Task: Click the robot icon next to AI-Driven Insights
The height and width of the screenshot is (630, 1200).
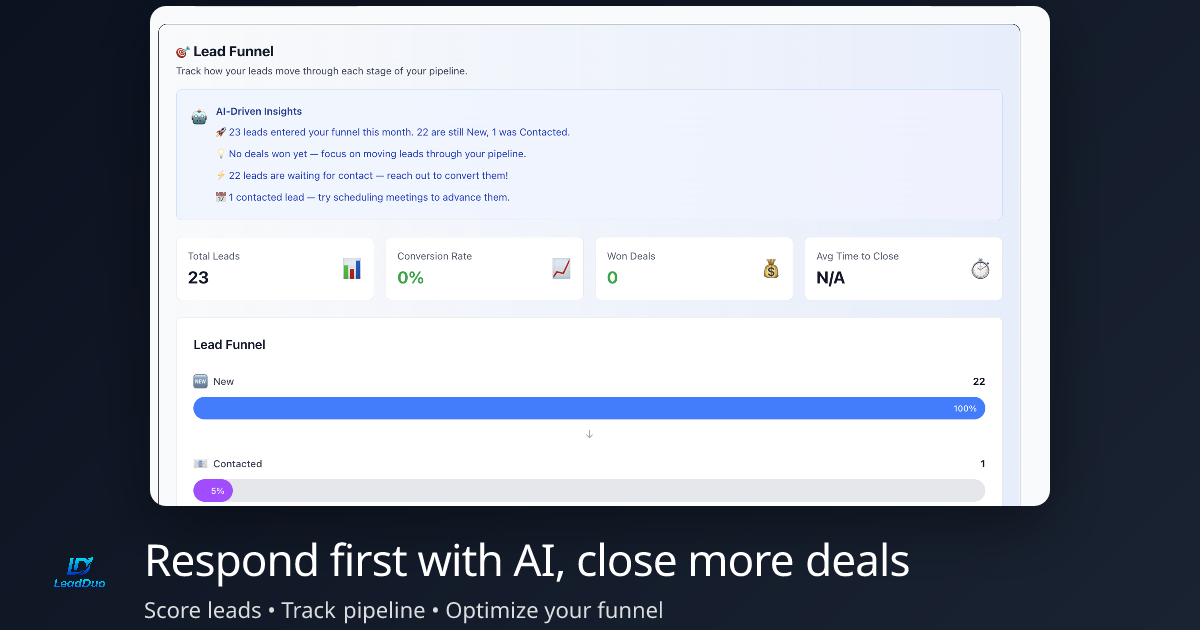Action: (x=199, y=115)
